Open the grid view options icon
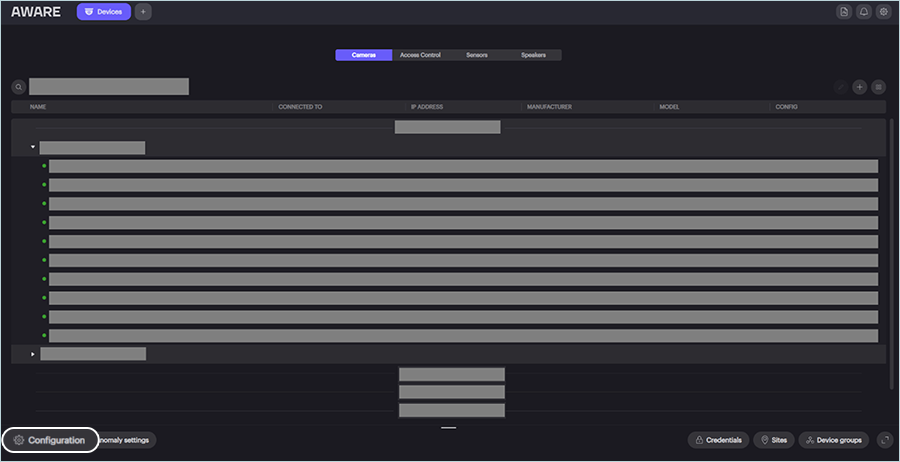Screen dimensions: 900x462 878,87
